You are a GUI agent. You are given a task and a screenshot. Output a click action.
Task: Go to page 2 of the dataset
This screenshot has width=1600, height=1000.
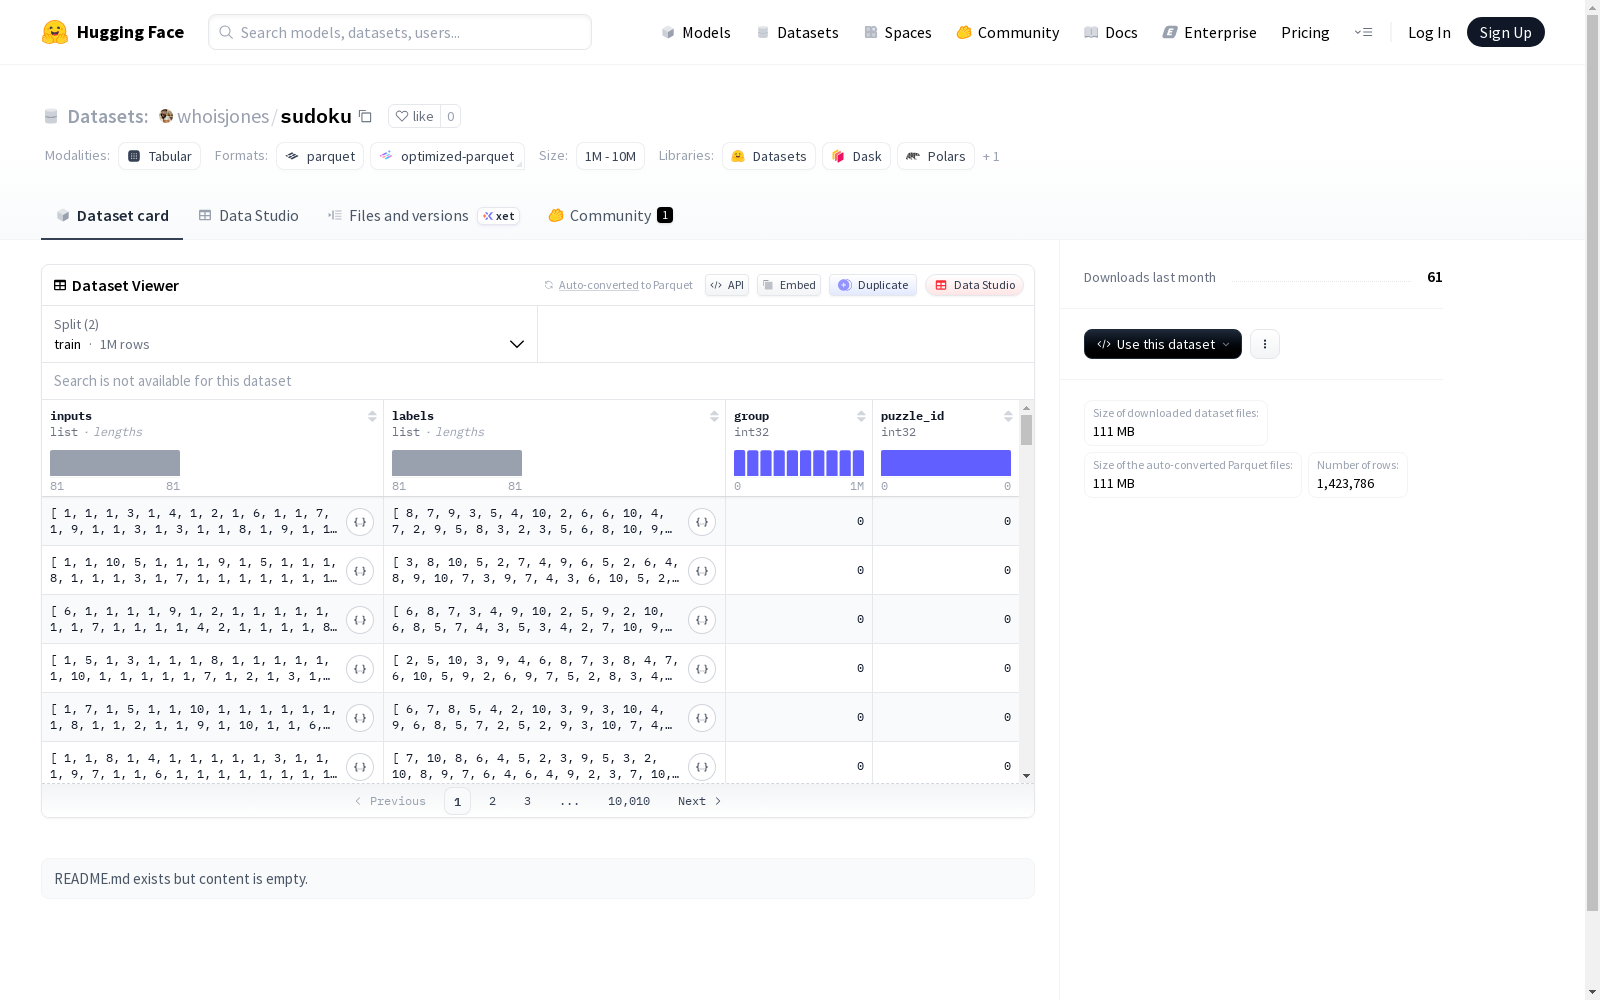click(x=492, y=801)
